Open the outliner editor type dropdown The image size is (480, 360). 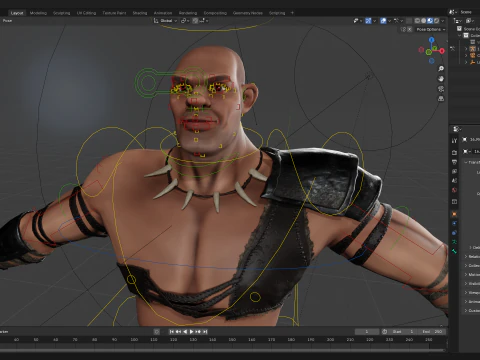coord(458,21)
